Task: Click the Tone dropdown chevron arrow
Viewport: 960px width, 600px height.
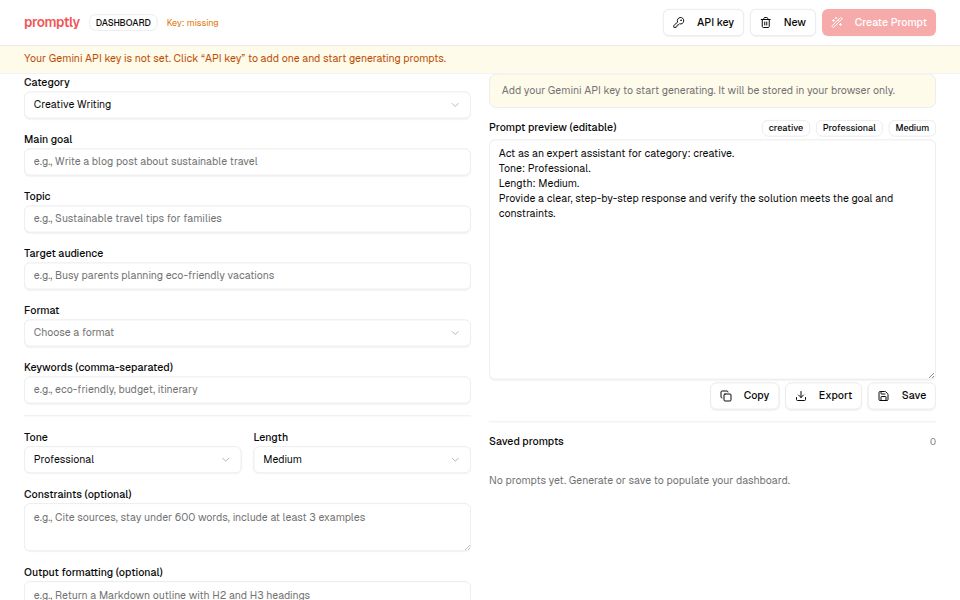Action: (x=226, y=460)
